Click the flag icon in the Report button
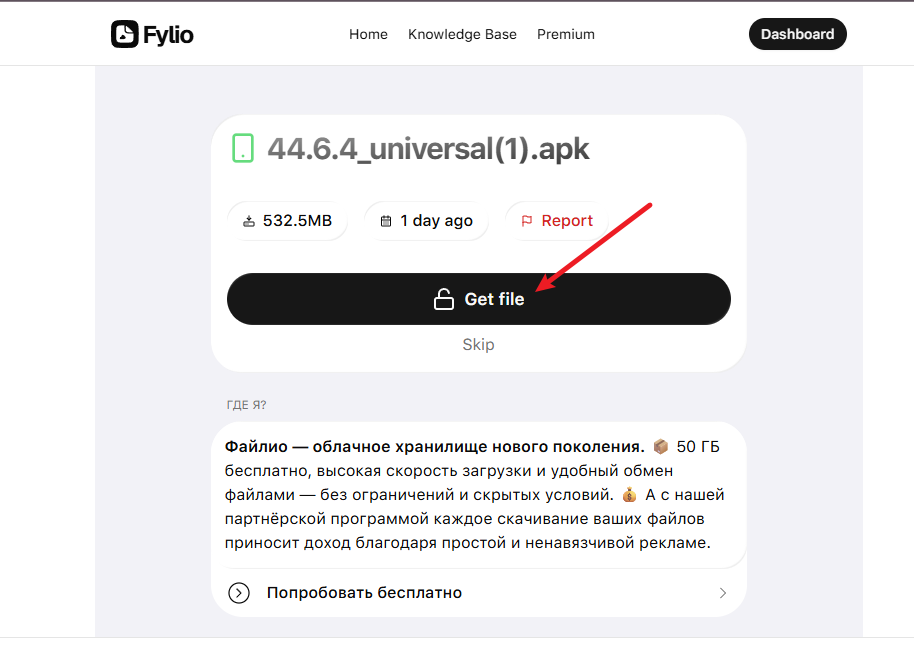The width and height of the screenshot is (914, 652). pos(529,220)
